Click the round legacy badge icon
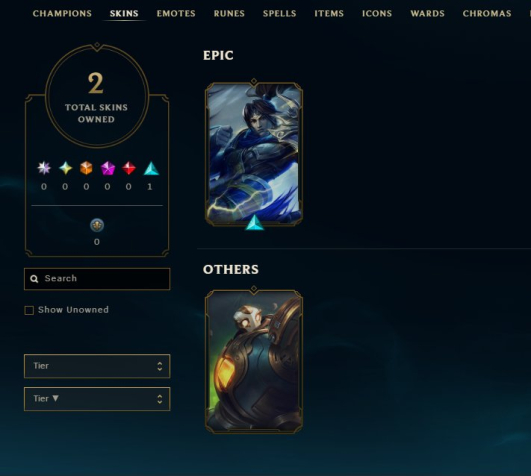This screenshot has height=476, width=531. [x=97, y=225]
